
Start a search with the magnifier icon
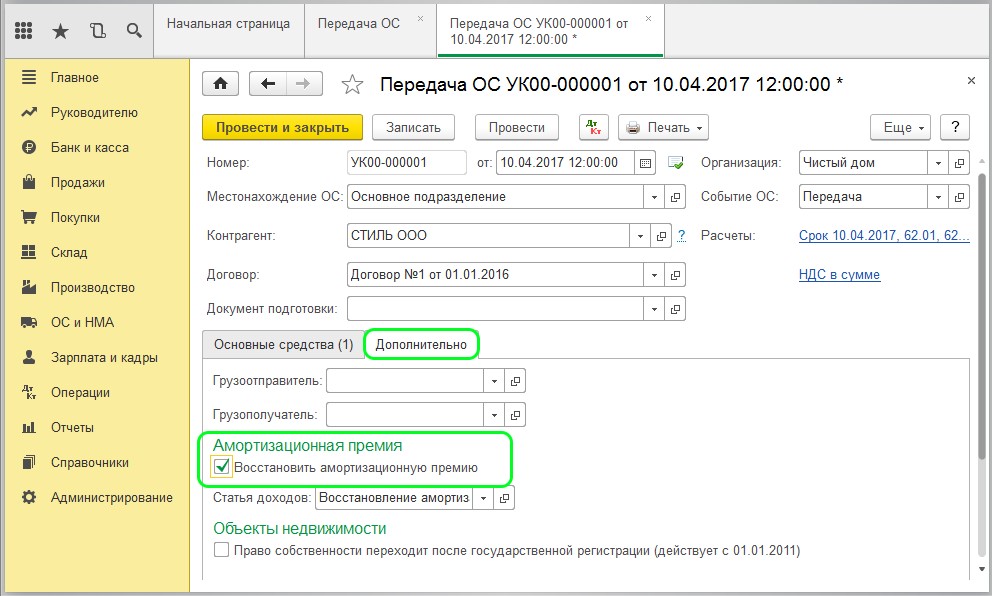tap(133, 30)
